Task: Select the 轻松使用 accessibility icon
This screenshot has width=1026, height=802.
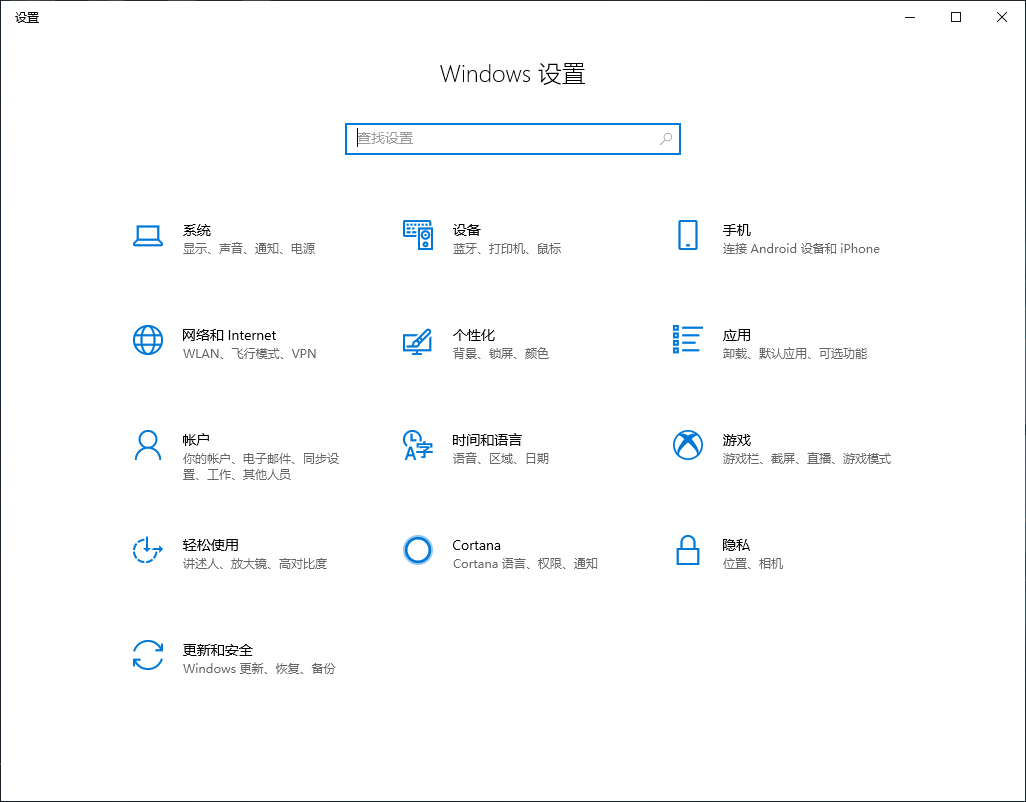Action: point(148,550)
